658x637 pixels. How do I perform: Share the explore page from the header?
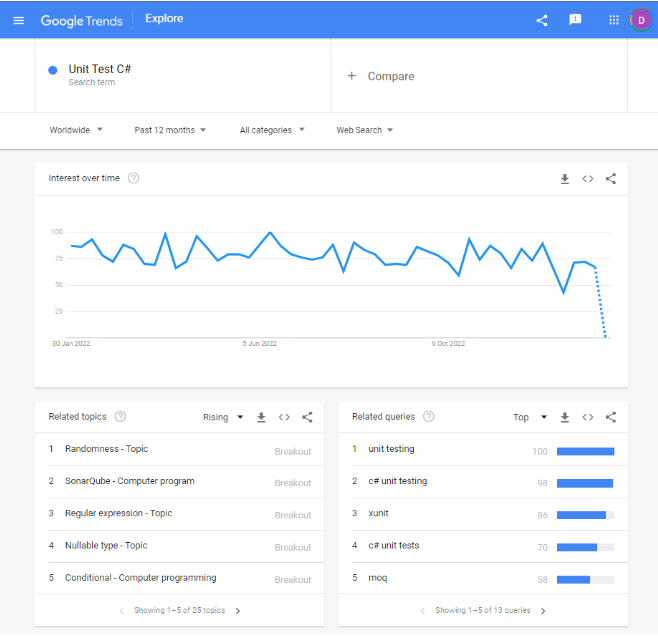pos(542,20)
